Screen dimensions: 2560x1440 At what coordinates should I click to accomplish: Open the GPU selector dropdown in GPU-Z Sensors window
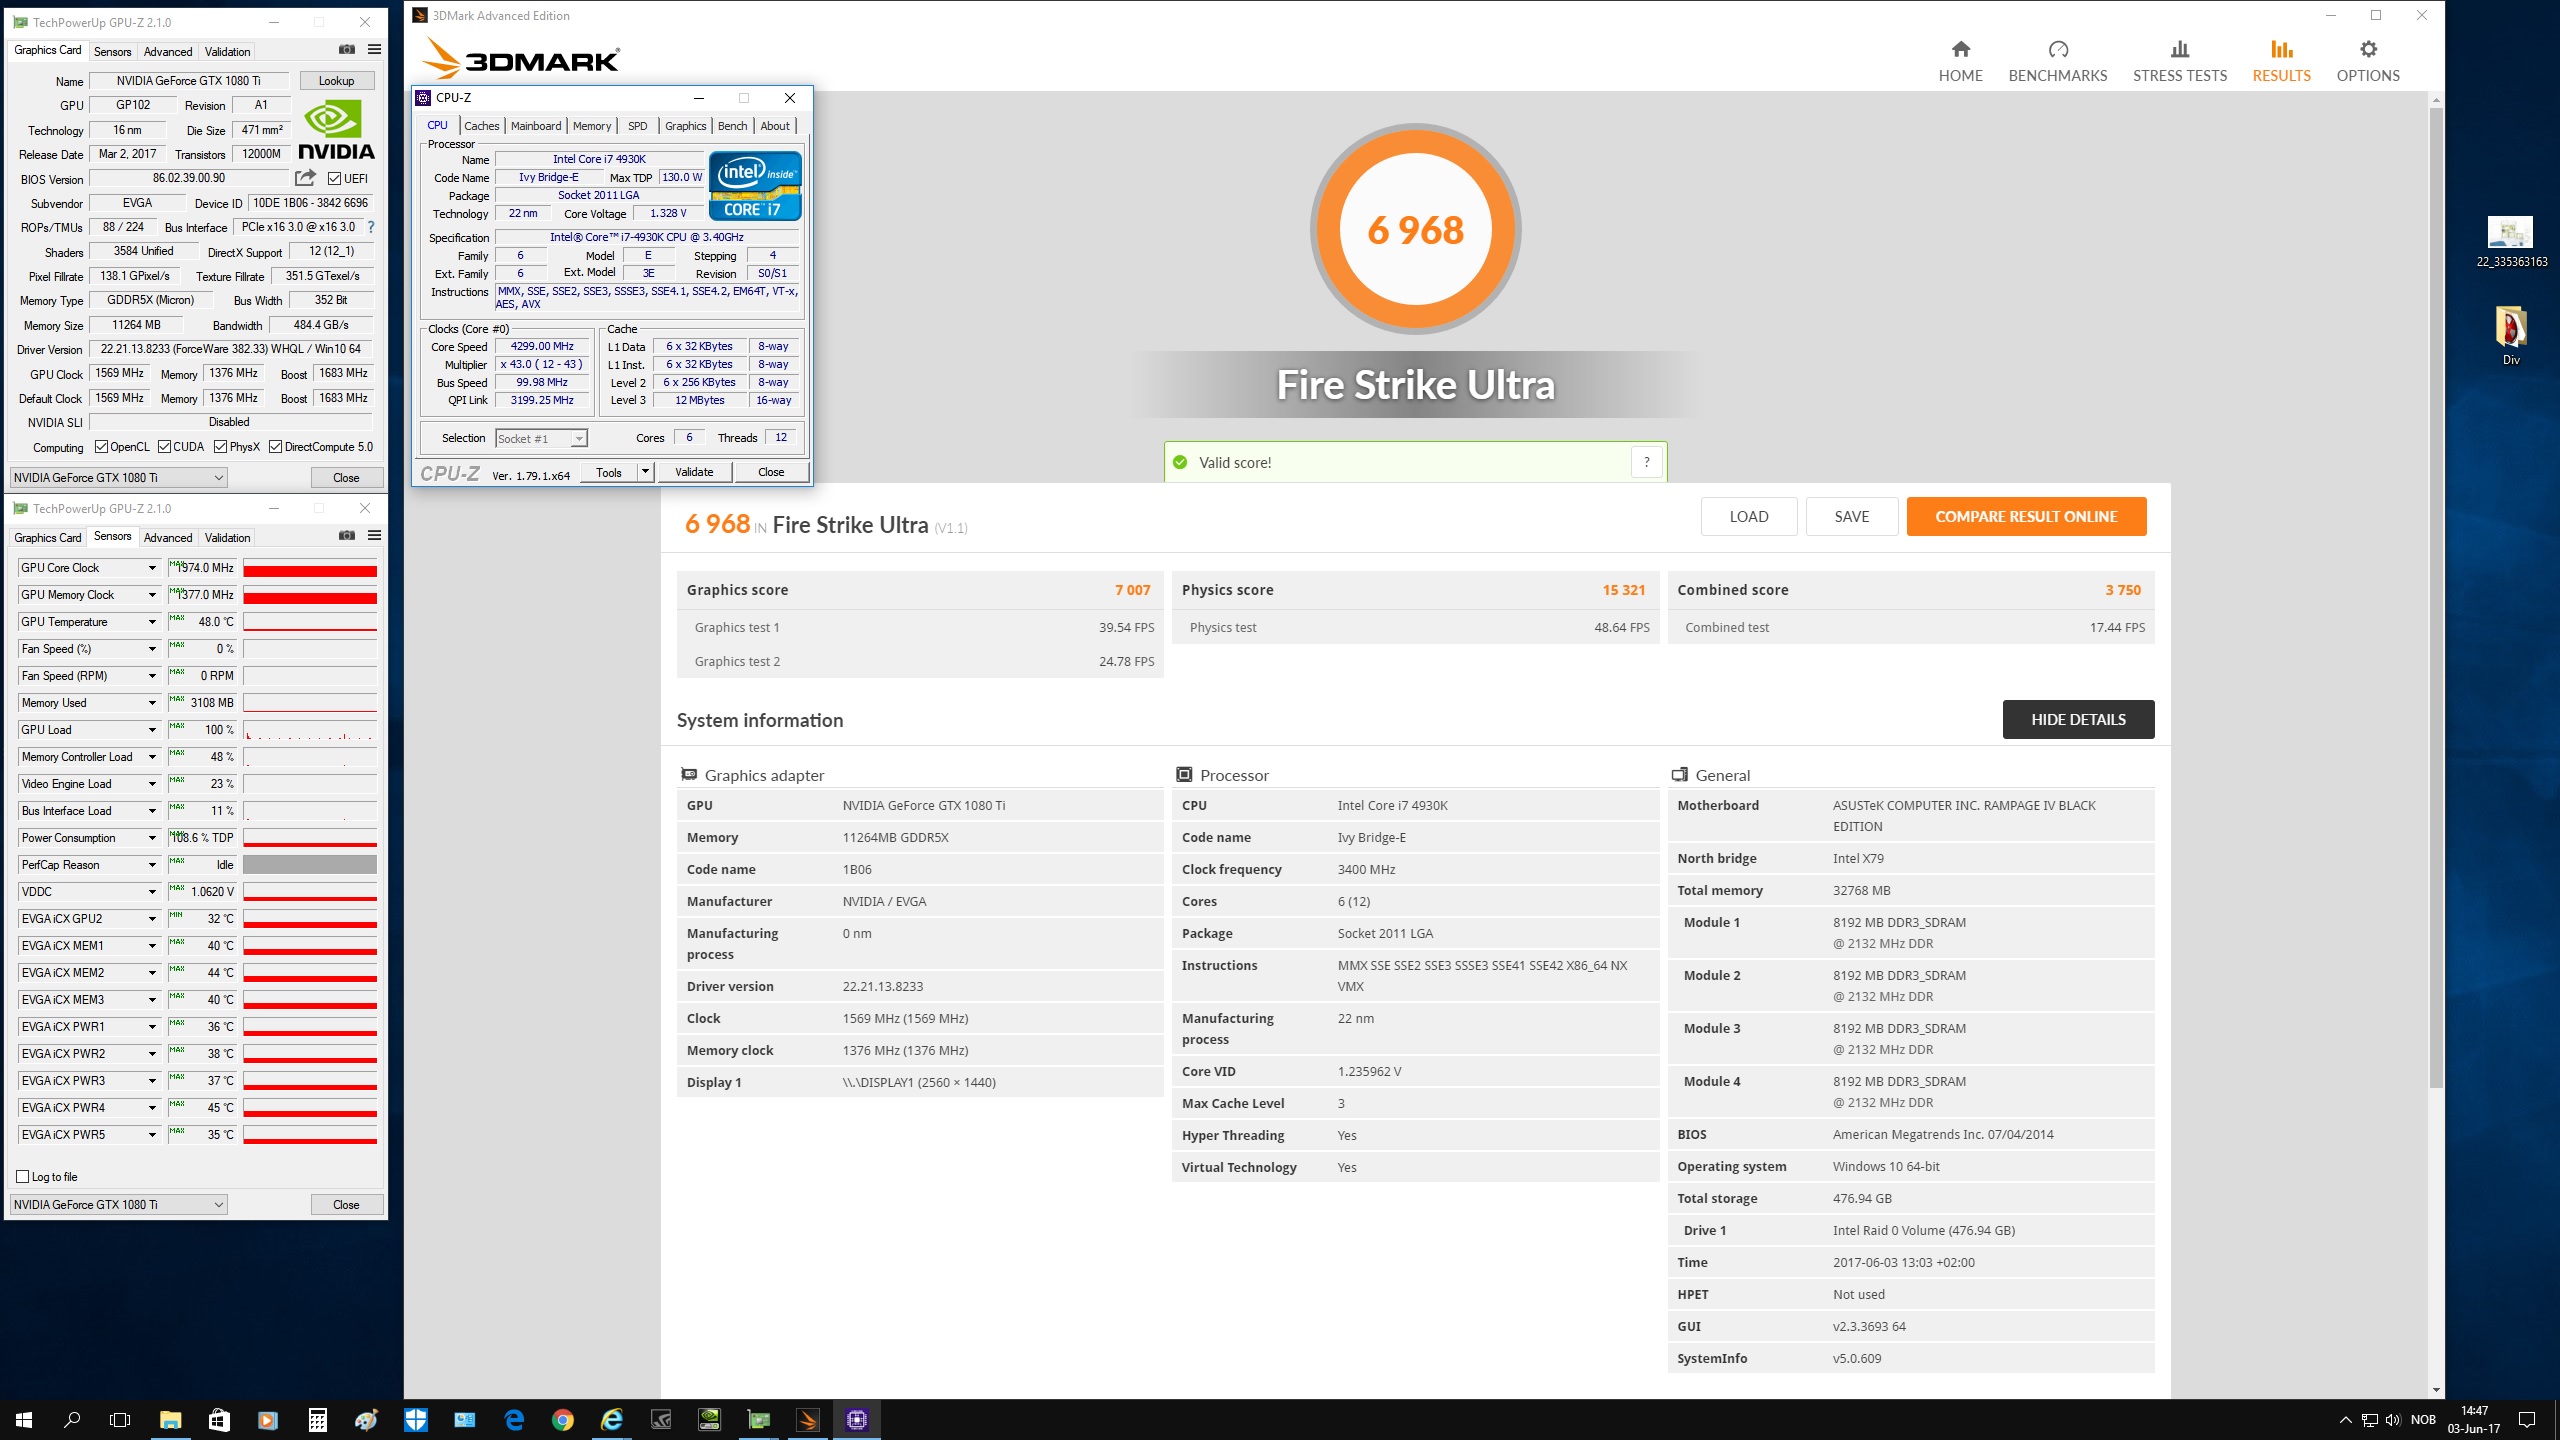pyautogui.click(x=119, y=1205)
